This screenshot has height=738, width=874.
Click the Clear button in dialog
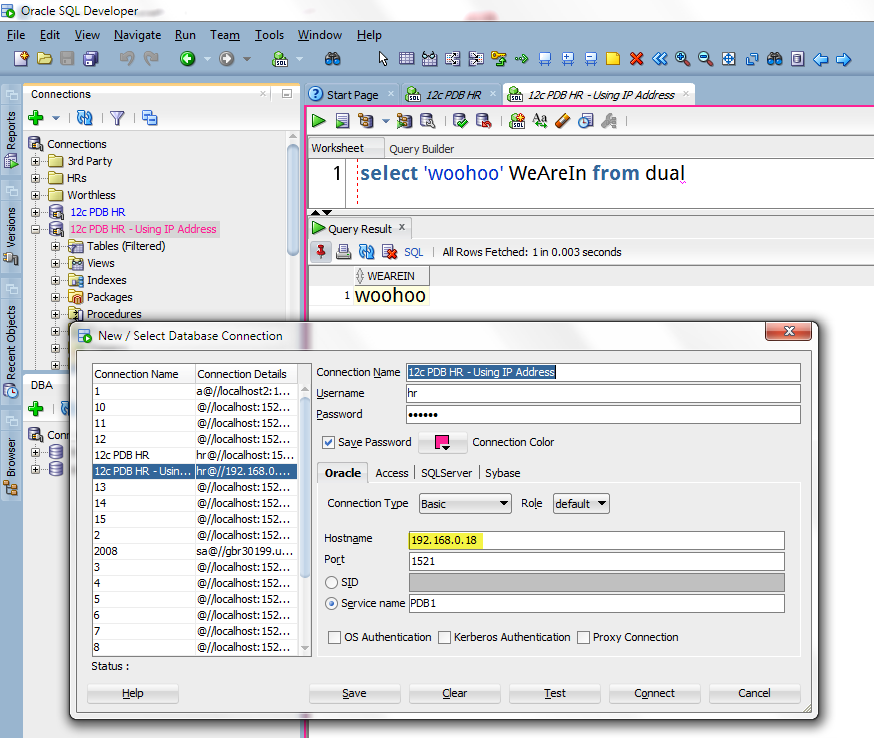[x=454, y=693]
